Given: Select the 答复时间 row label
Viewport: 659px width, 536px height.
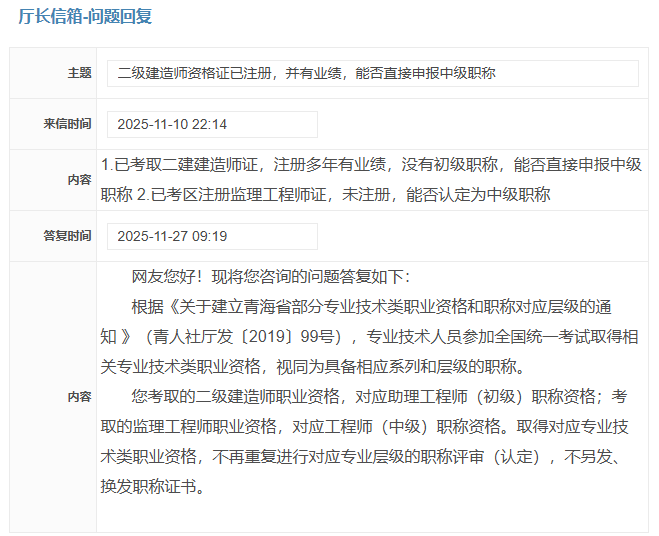Looking at the screenshot, I should [67, 236].
